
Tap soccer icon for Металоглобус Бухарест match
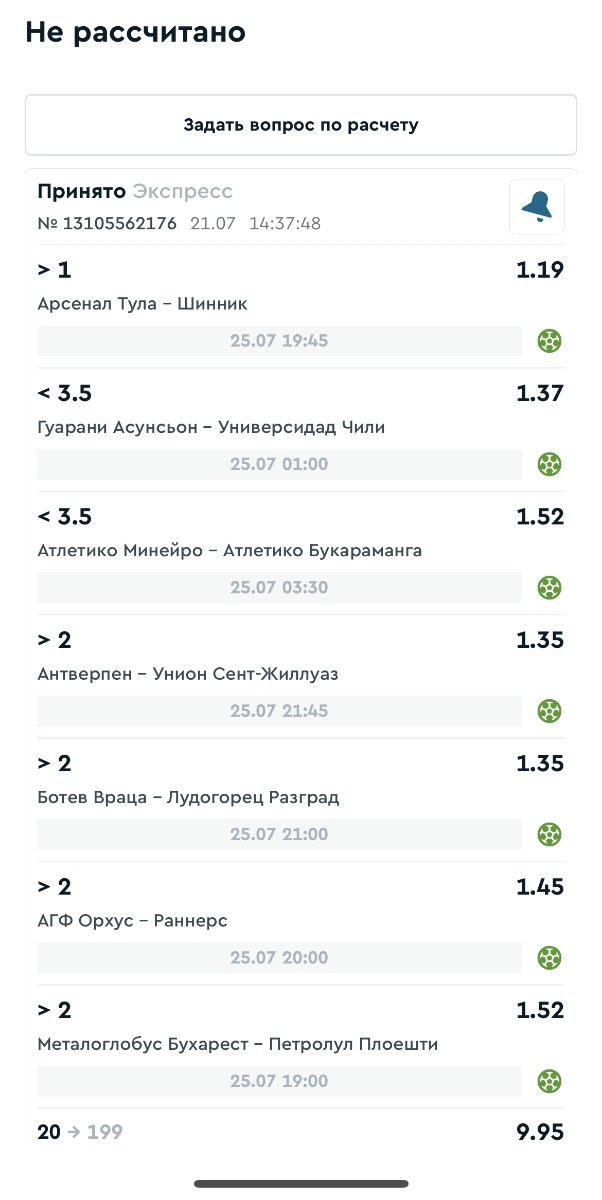(x=549, y=1081)
